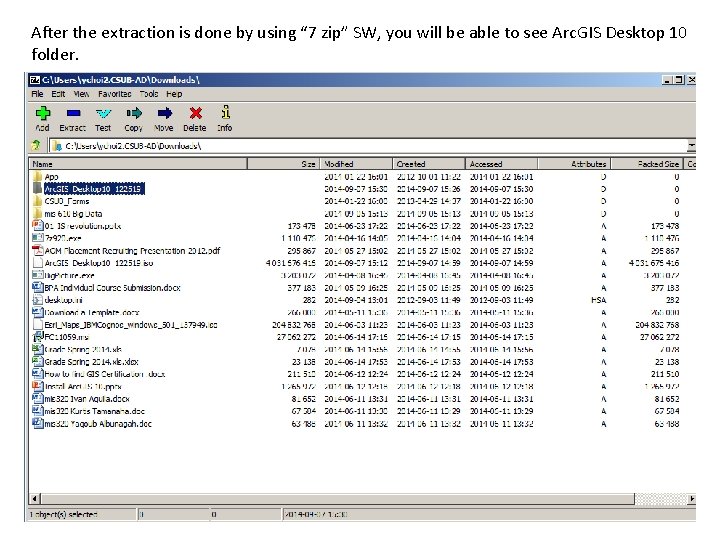Image resolution: width=720 pixels, height=540 pixels.
Task: Select the App folder icon
Action: coord(38,176)
